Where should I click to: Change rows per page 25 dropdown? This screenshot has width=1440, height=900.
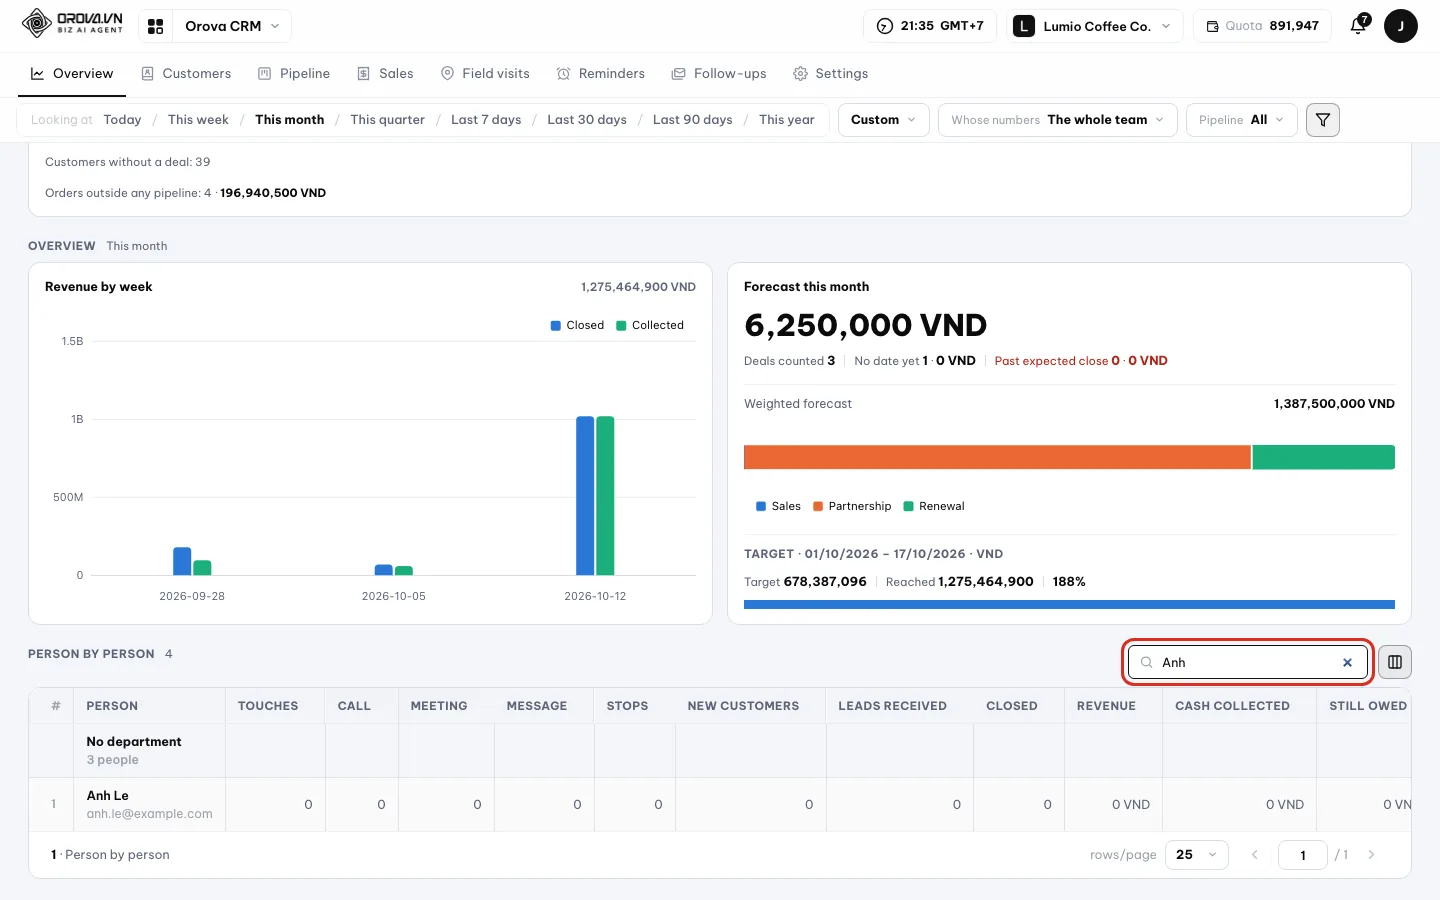click(1196, 855)
